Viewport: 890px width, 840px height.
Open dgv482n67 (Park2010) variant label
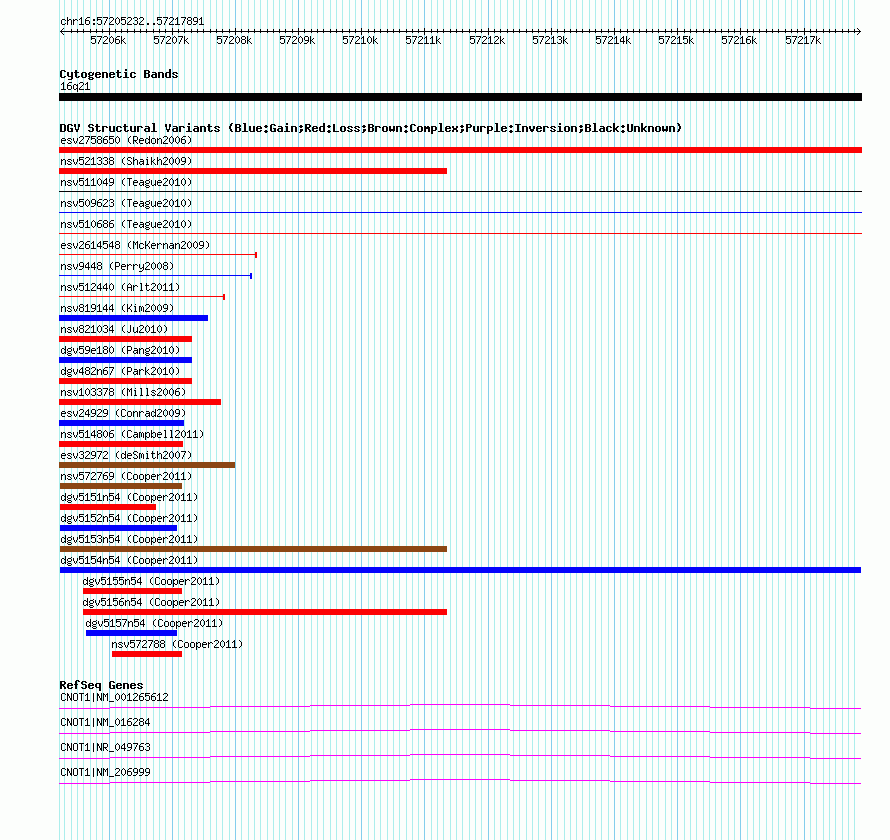pos(120,371)
